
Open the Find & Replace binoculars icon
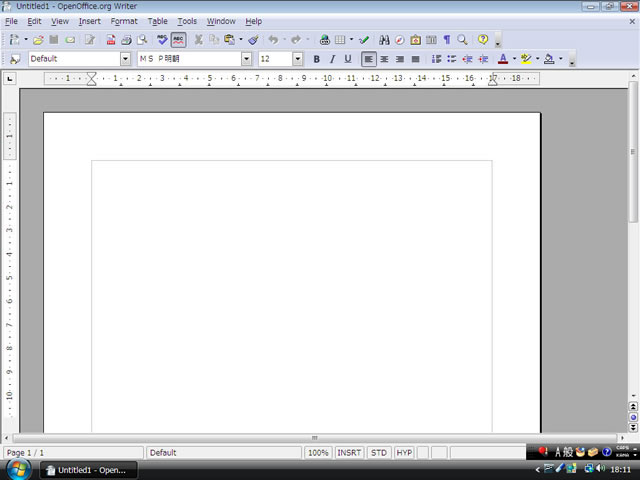pos(384,40)
